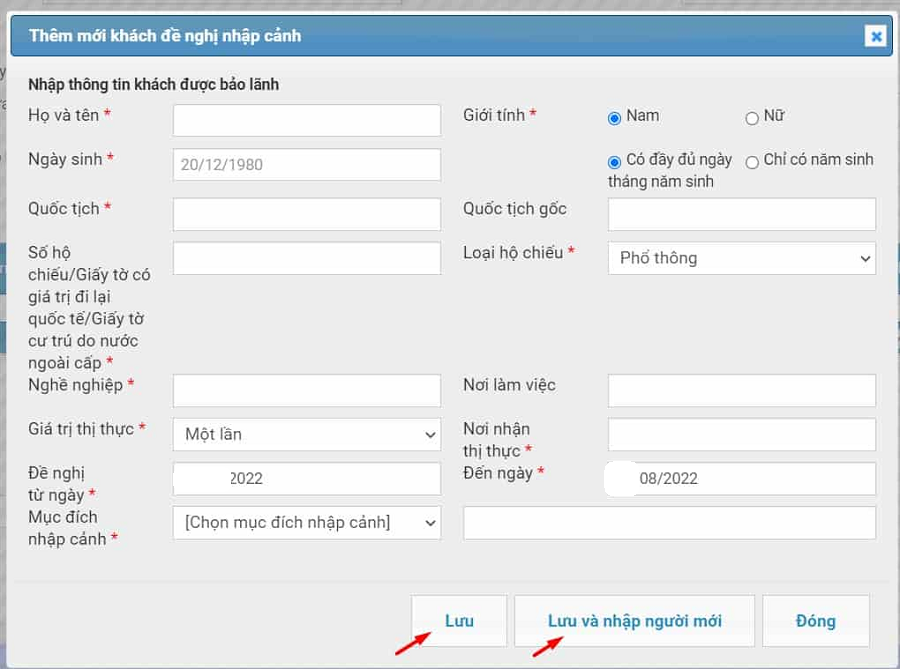Image resolution: width=900 pixels, height=669 pixels.
Task: Open the Loại hộ chiếu dropdown
Action: pyautogui.click(x=741, y=258)
